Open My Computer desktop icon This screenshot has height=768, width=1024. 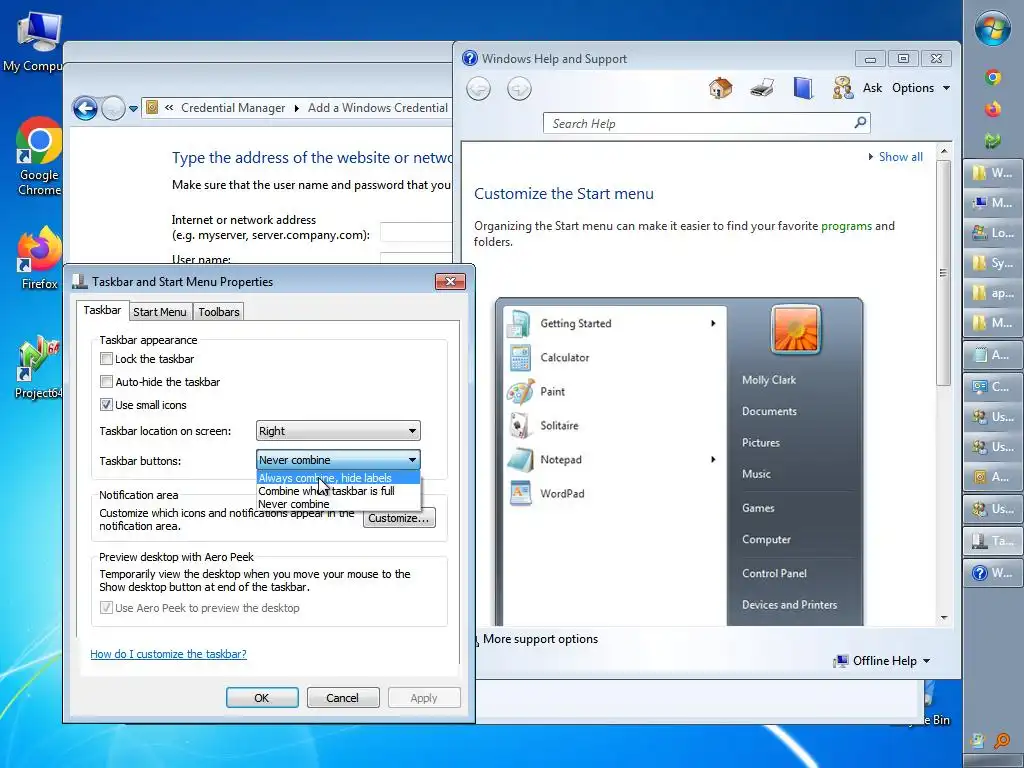click(36, 42)
